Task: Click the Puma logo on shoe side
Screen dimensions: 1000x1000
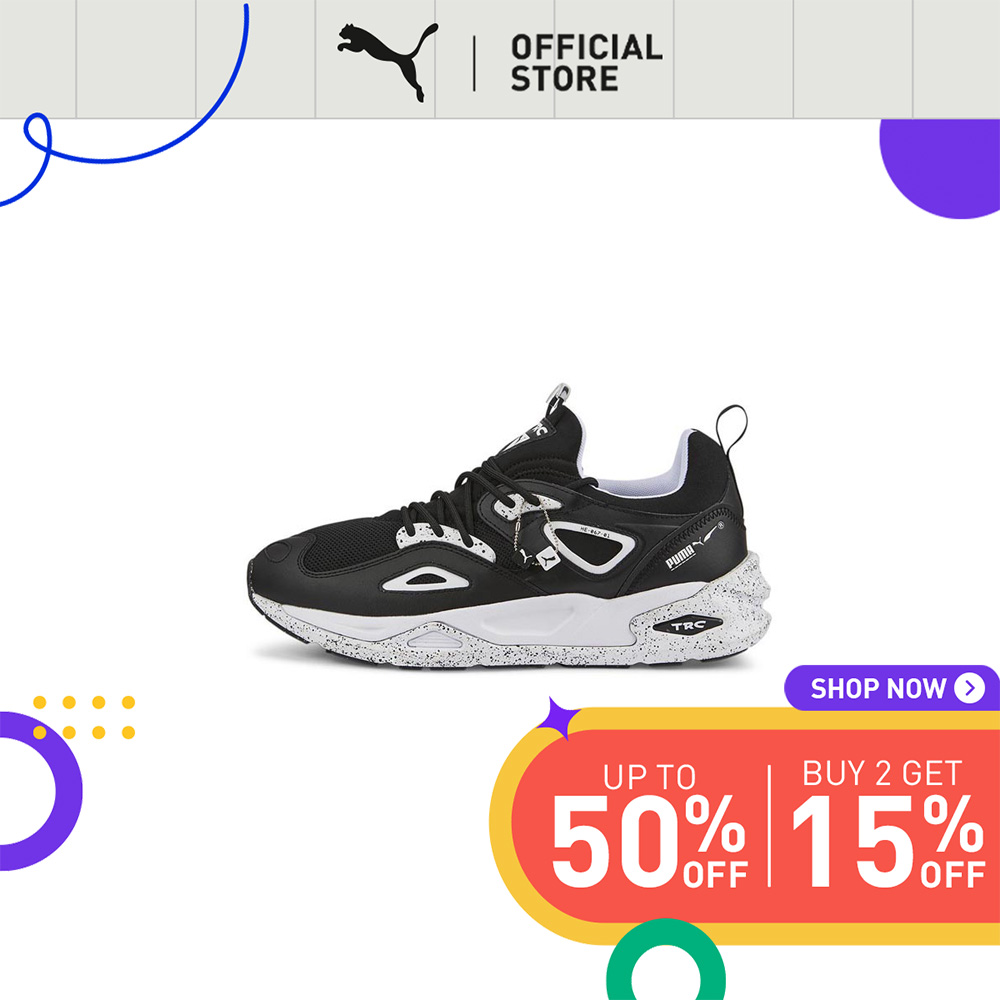Action: point(693,548)
